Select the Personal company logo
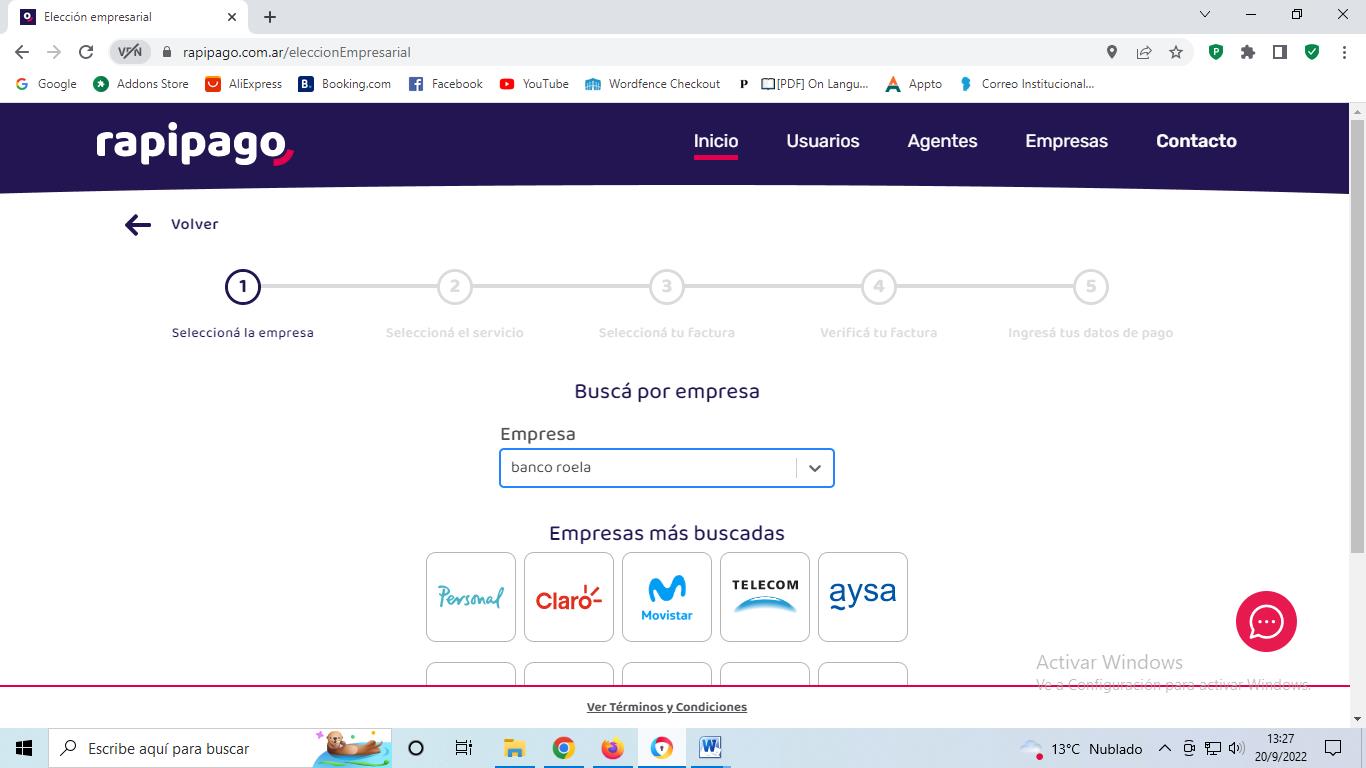This screenshot has width=1366, height=768. 471,597
